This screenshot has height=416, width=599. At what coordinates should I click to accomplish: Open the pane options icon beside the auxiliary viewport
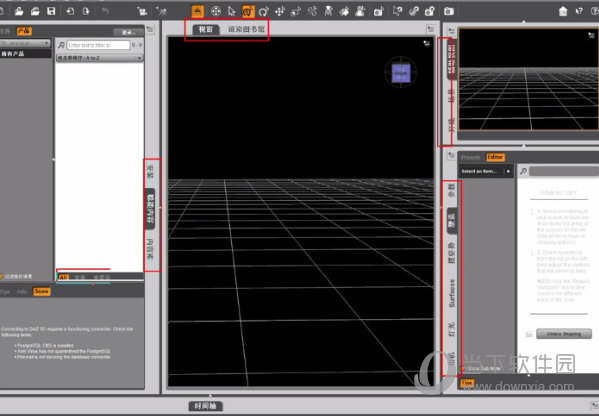point(452,31)
